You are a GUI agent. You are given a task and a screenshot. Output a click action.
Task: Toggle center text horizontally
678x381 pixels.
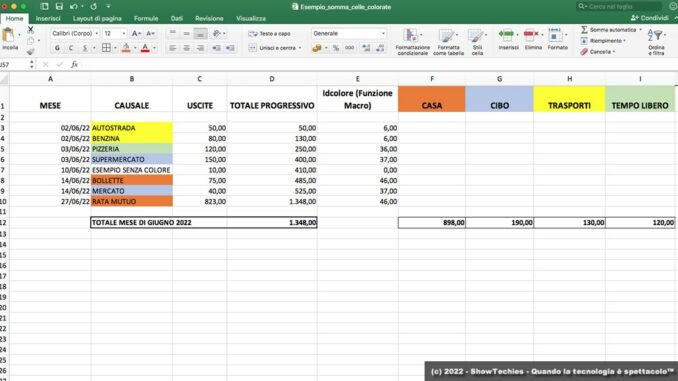pyautogui.click(x=186, y=48)
